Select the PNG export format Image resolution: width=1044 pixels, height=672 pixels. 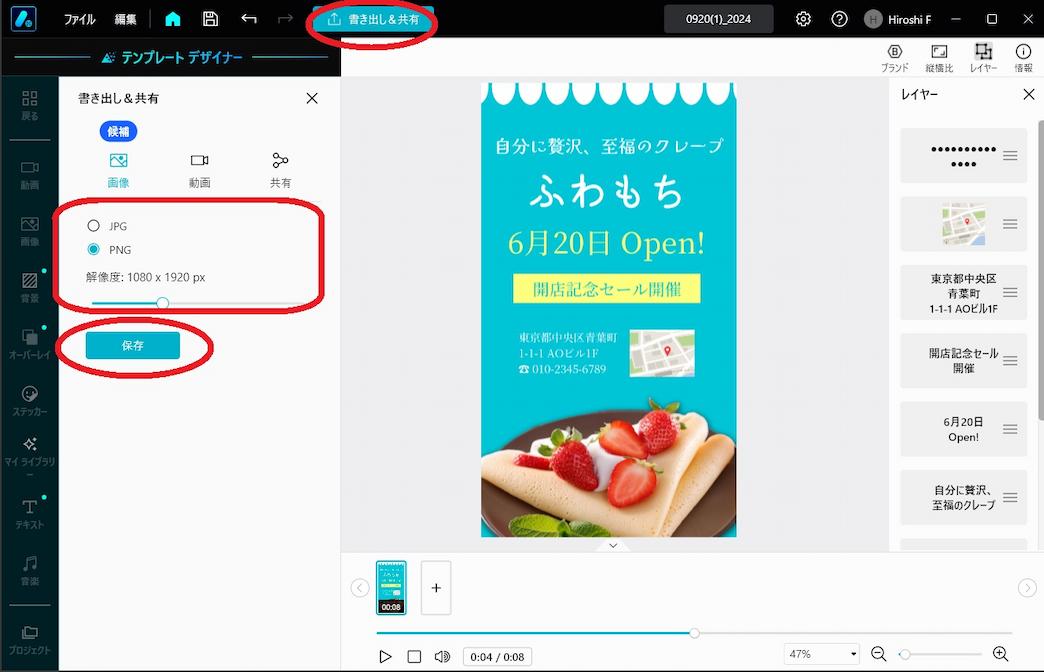[x=94, y=250]
